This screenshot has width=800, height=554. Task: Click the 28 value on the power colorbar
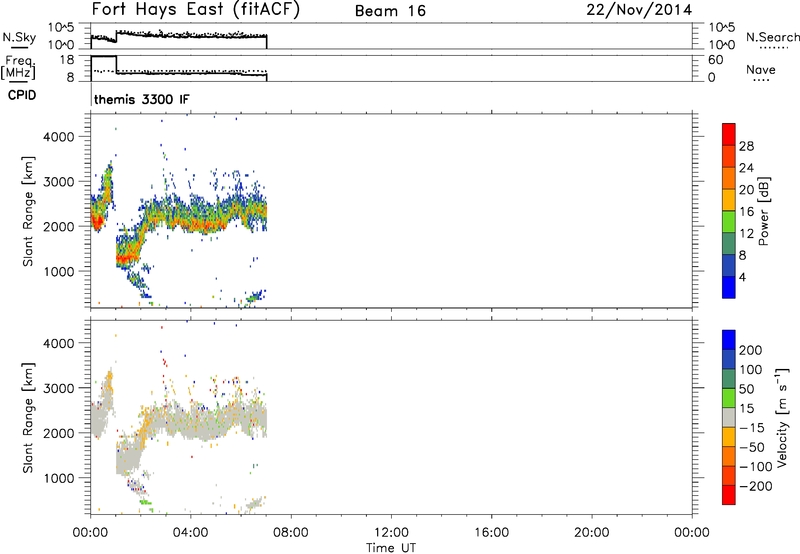746,146
